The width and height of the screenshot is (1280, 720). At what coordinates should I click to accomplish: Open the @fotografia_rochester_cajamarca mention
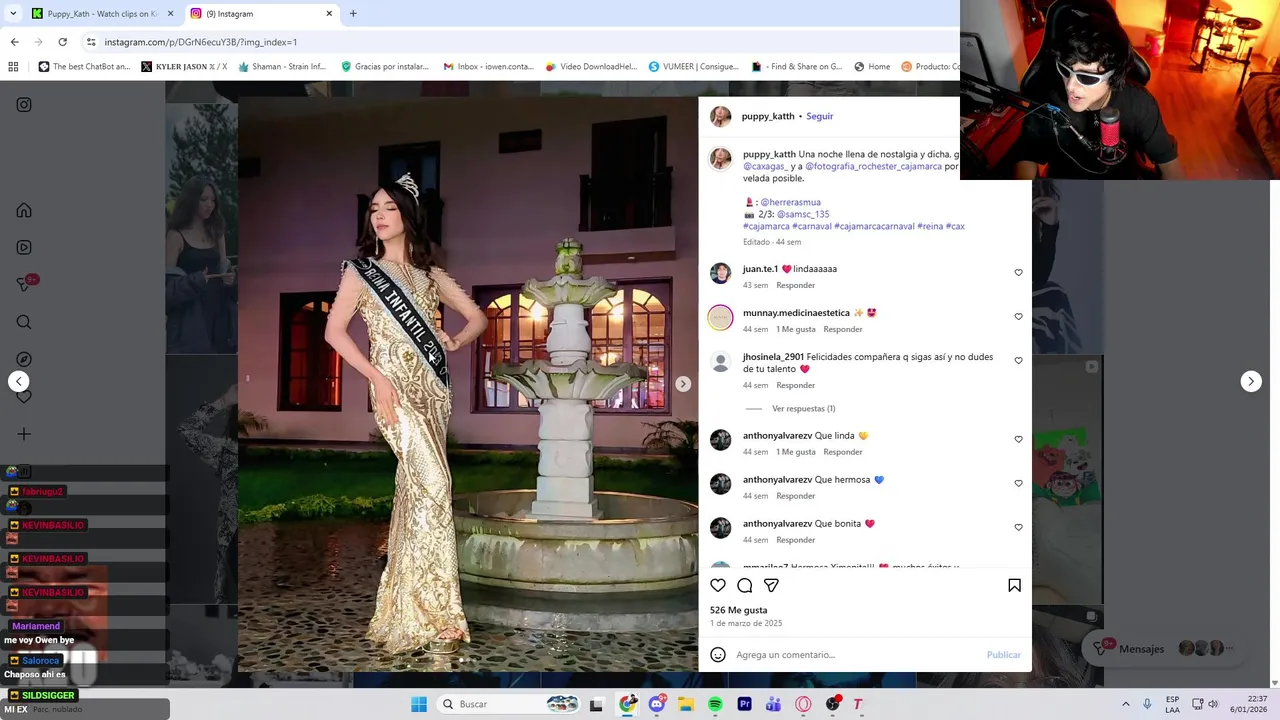point(873,166)
